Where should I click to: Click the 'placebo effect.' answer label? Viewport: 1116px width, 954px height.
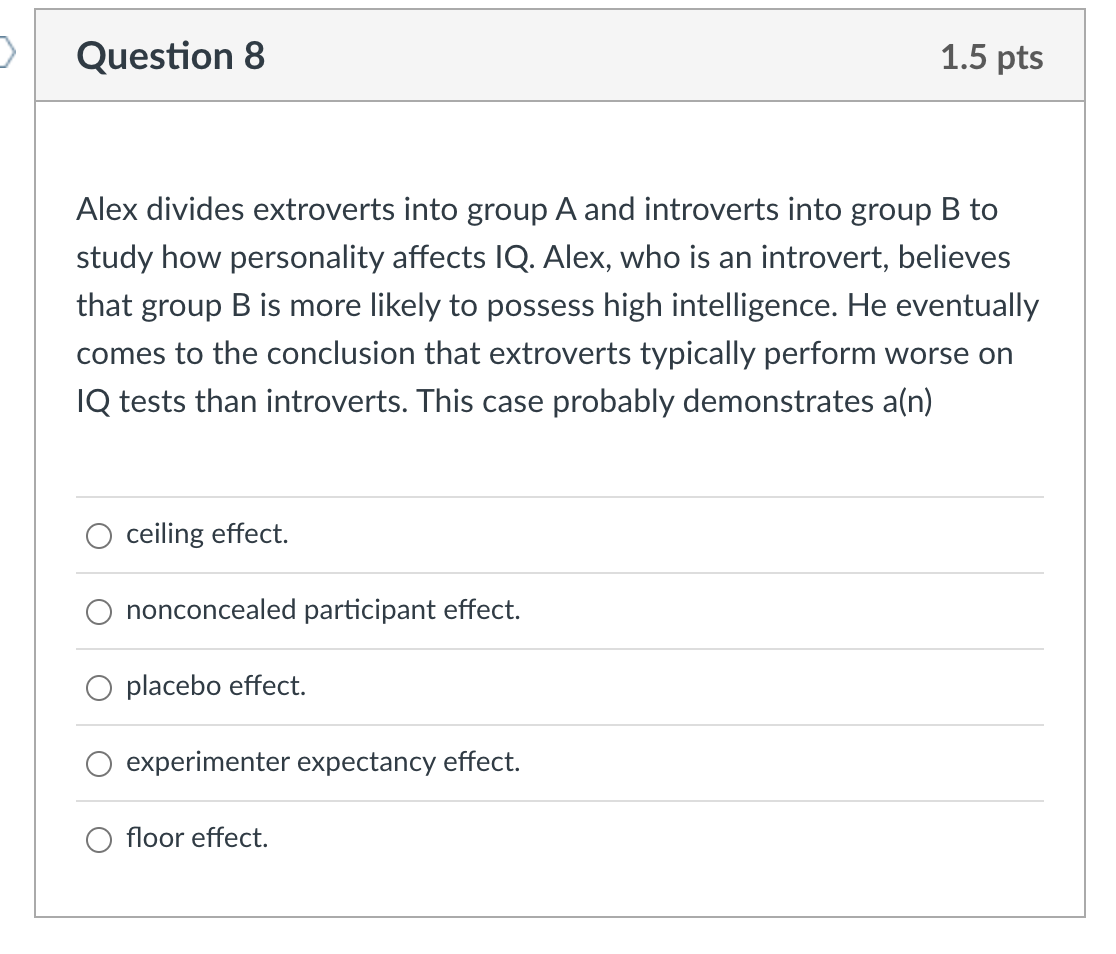coord(216,686)
